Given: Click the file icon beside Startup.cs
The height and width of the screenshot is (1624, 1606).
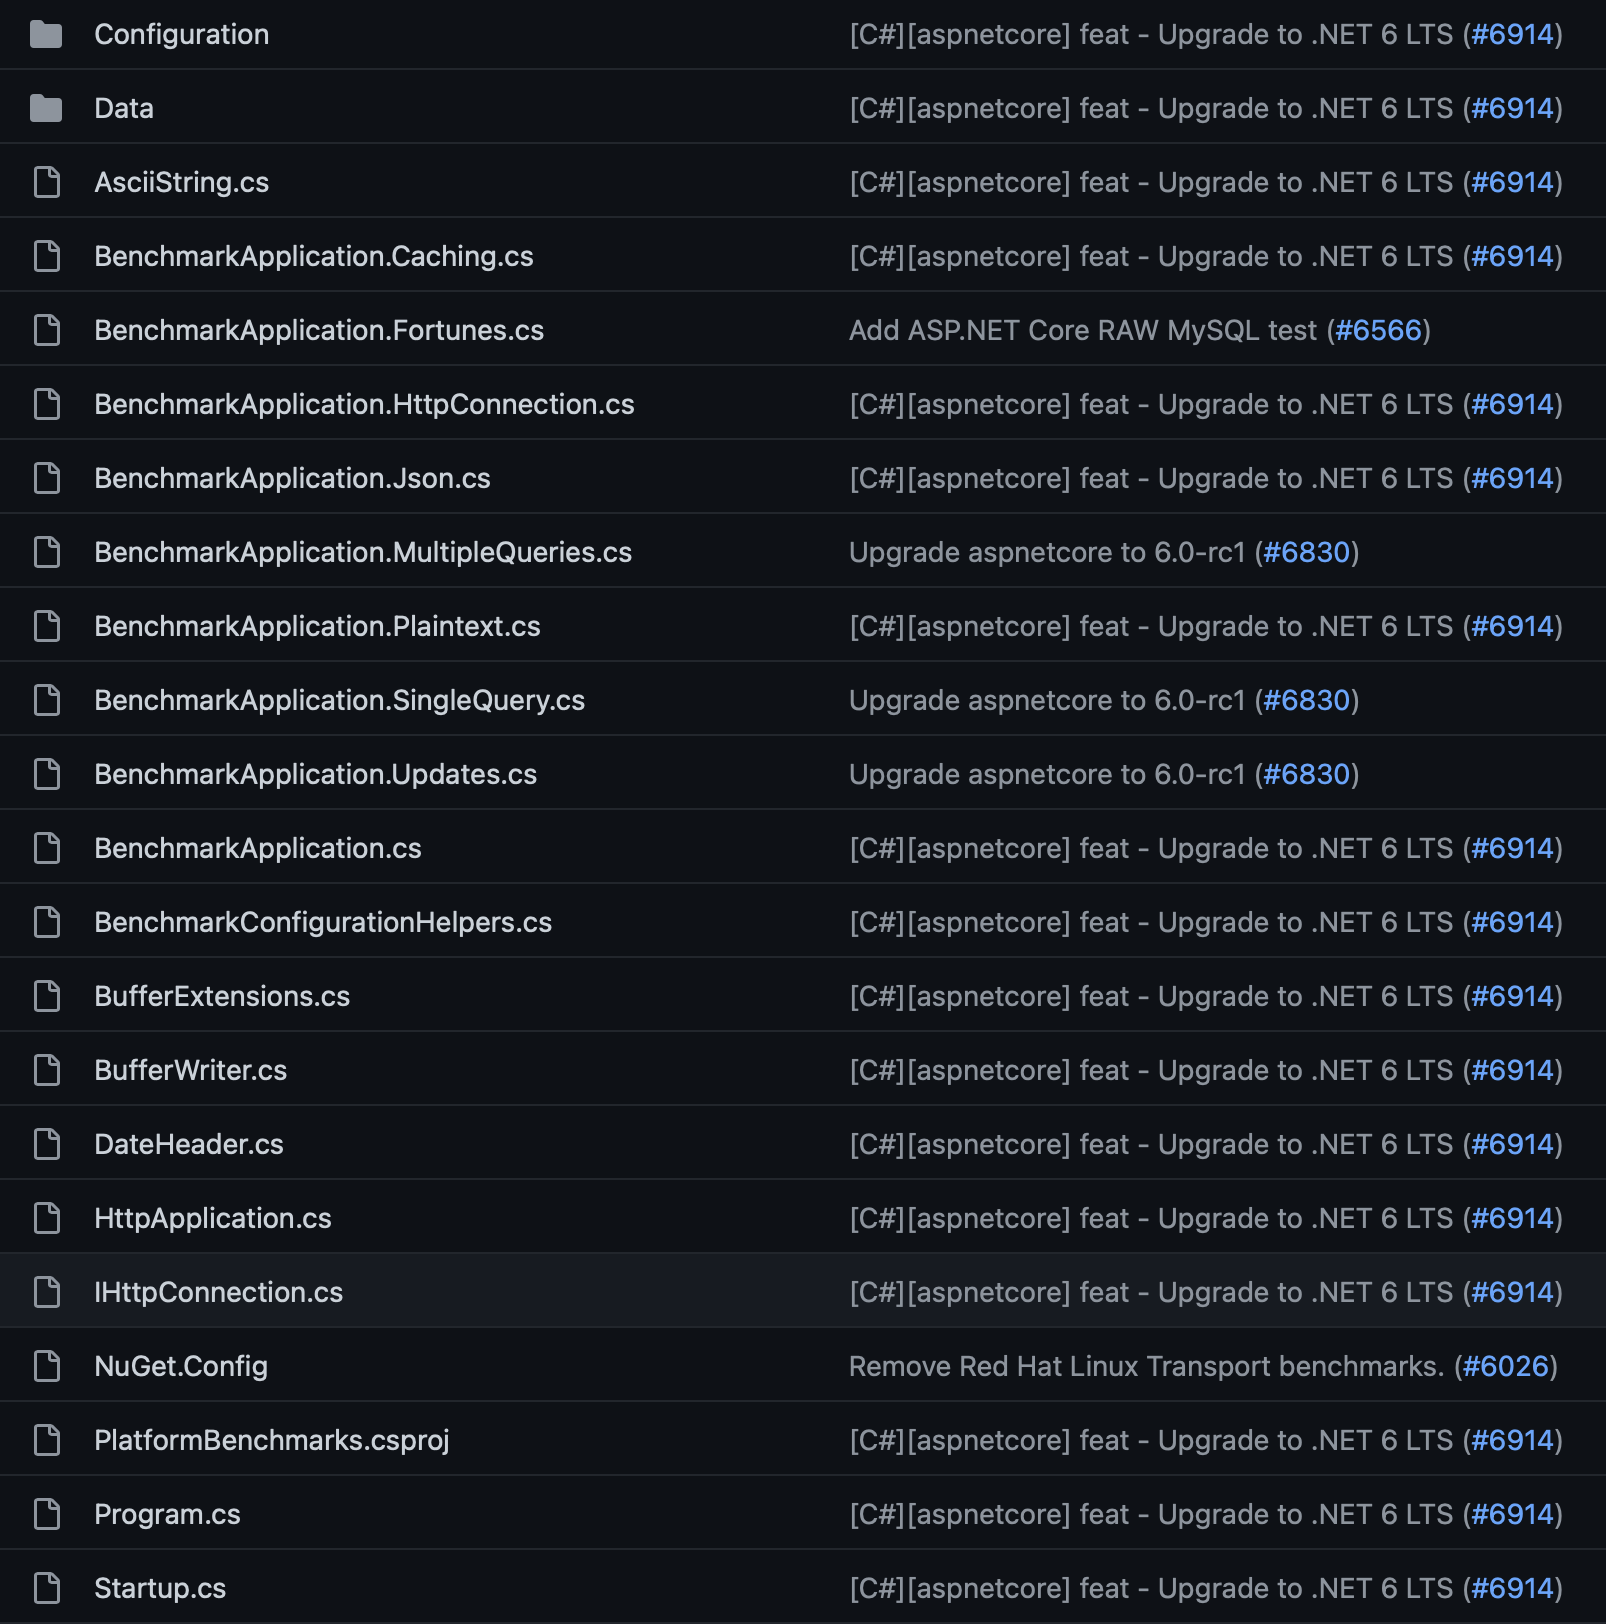Looking at the screenshot, I should 47,1589.
